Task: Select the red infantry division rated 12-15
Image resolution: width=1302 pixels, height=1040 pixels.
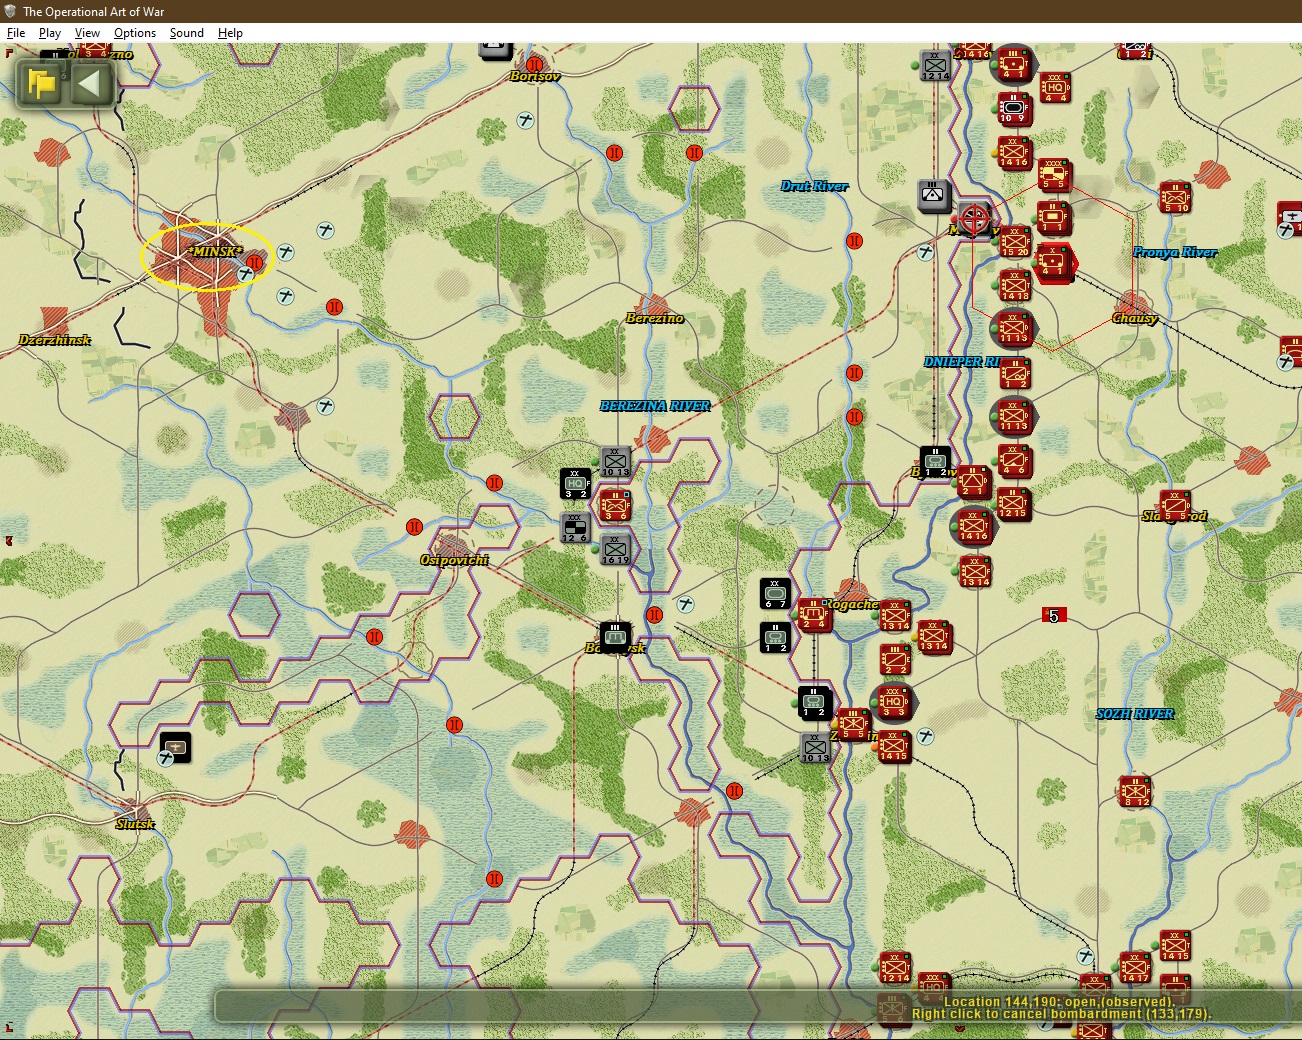Action: [x=1013, y=504]
